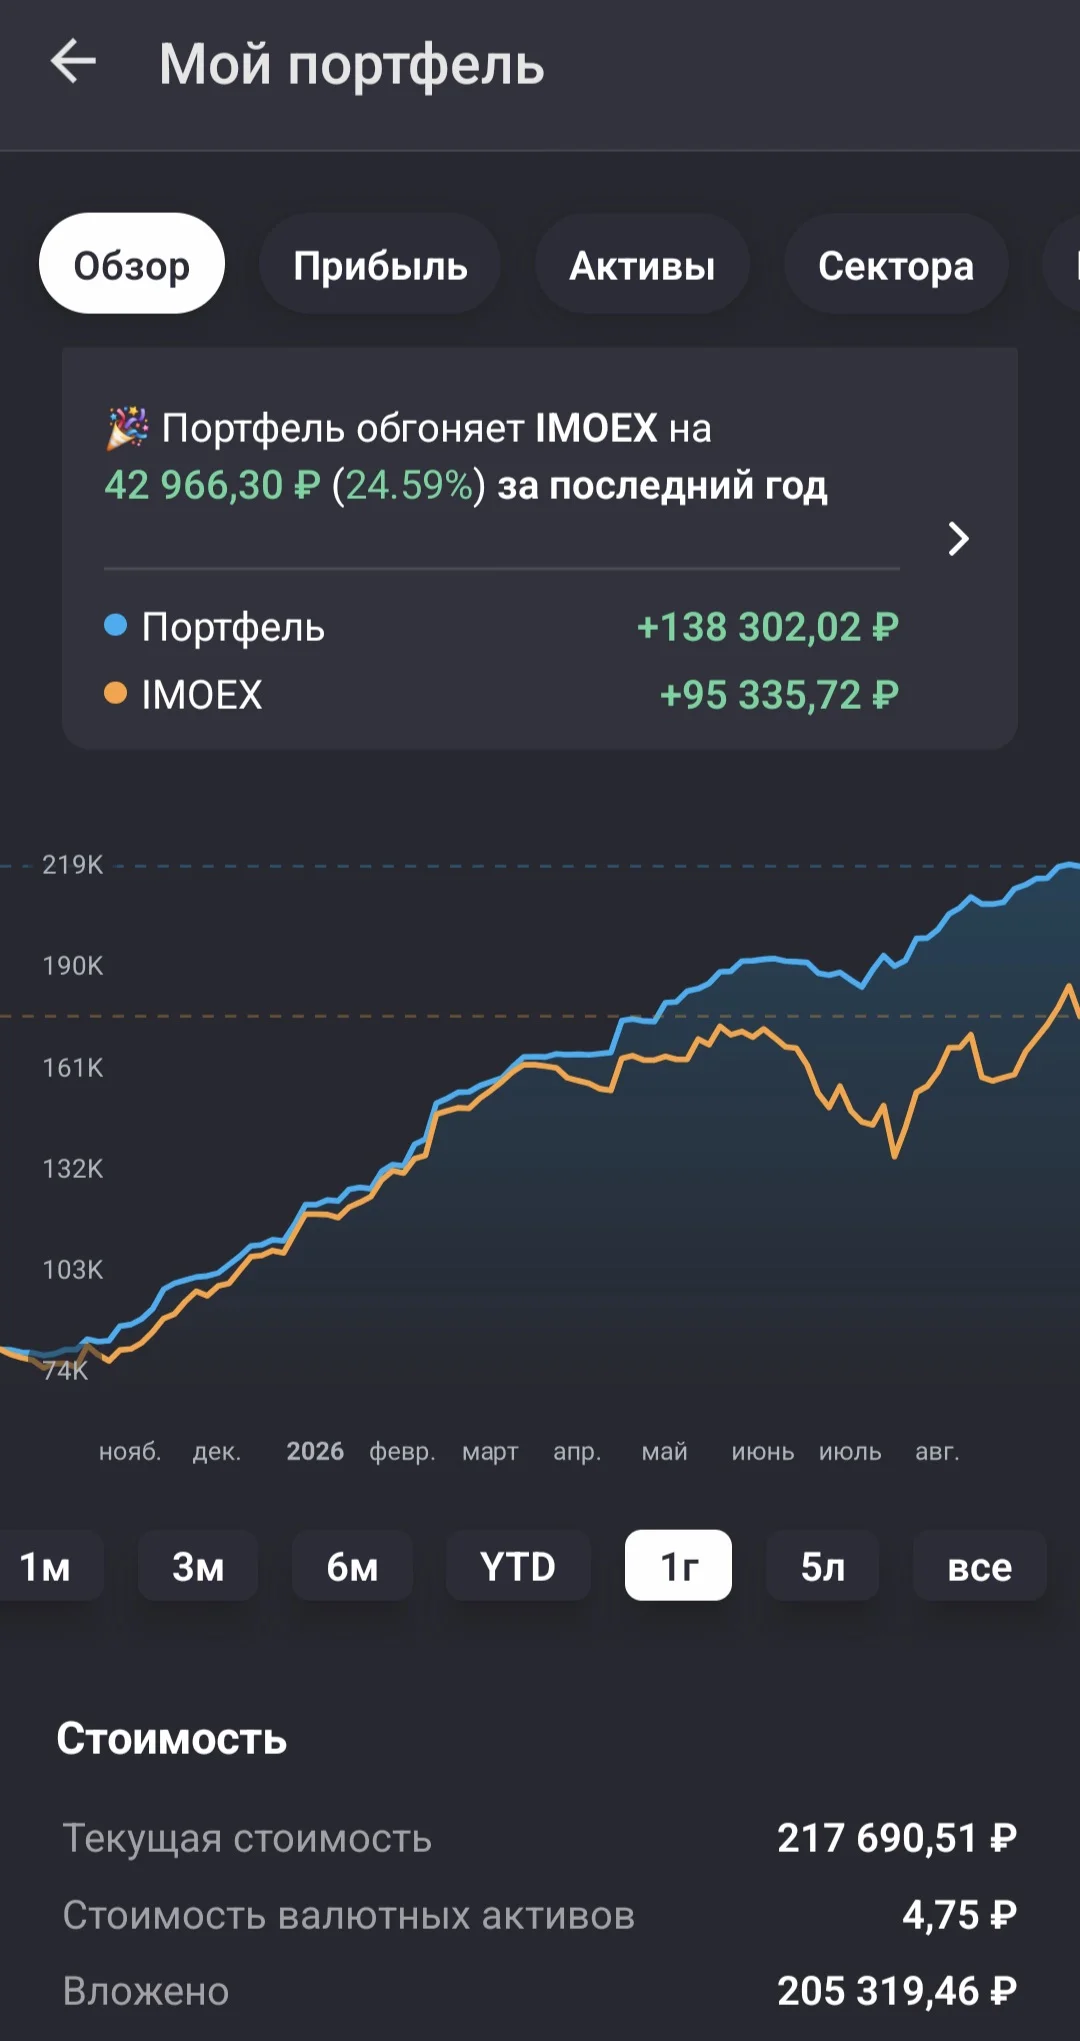Tap the +138 302,02 ₽ portfolio gain
1080x2041 pixels.
pos(768,627)
